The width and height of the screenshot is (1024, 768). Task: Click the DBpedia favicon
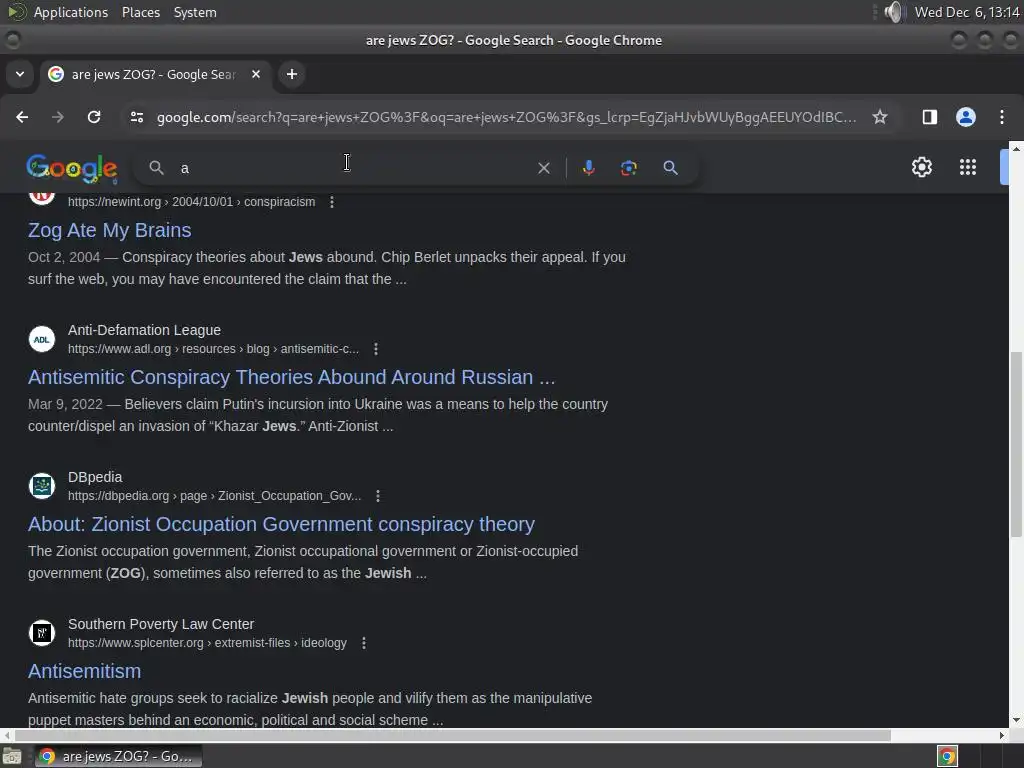coord(42,486)
